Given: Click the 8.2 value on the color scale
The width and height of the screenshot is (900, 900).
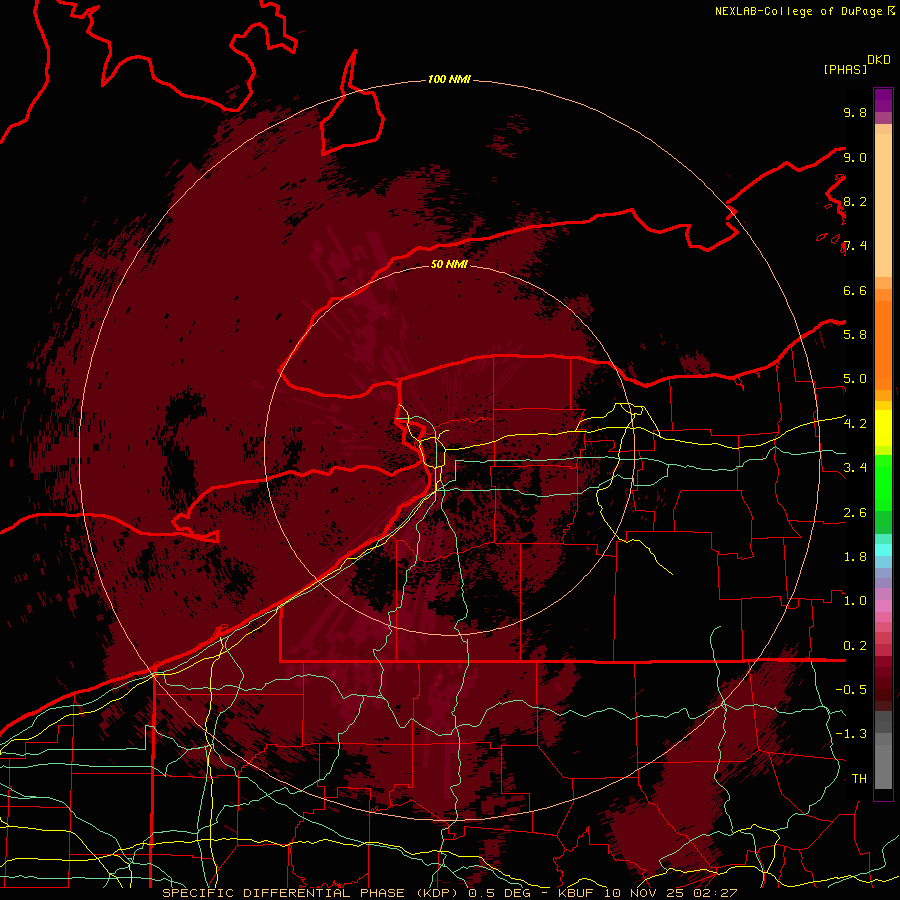Looking at the screenshot, I should pyautogui.click(x=855, y=201).
